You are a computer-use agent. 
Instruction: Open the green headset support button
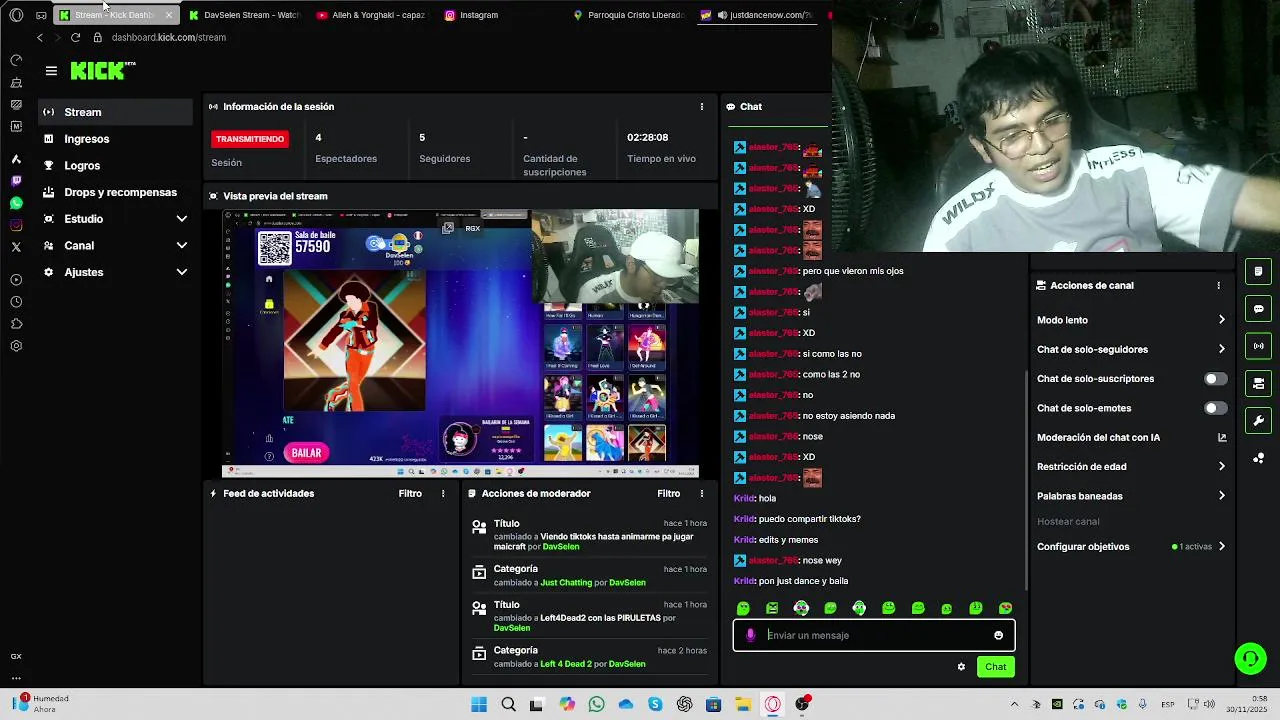click(1250, 658)
